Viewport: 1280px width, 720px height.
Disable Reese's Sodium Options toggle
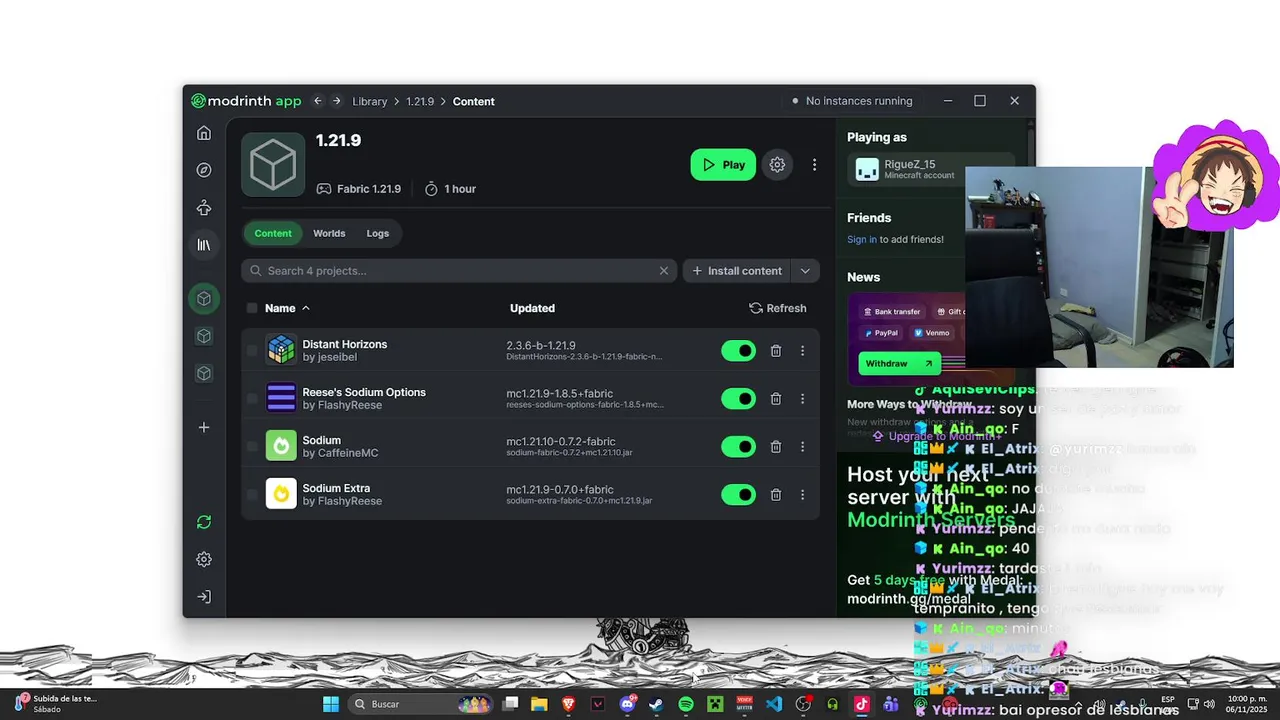pos(739,399)
